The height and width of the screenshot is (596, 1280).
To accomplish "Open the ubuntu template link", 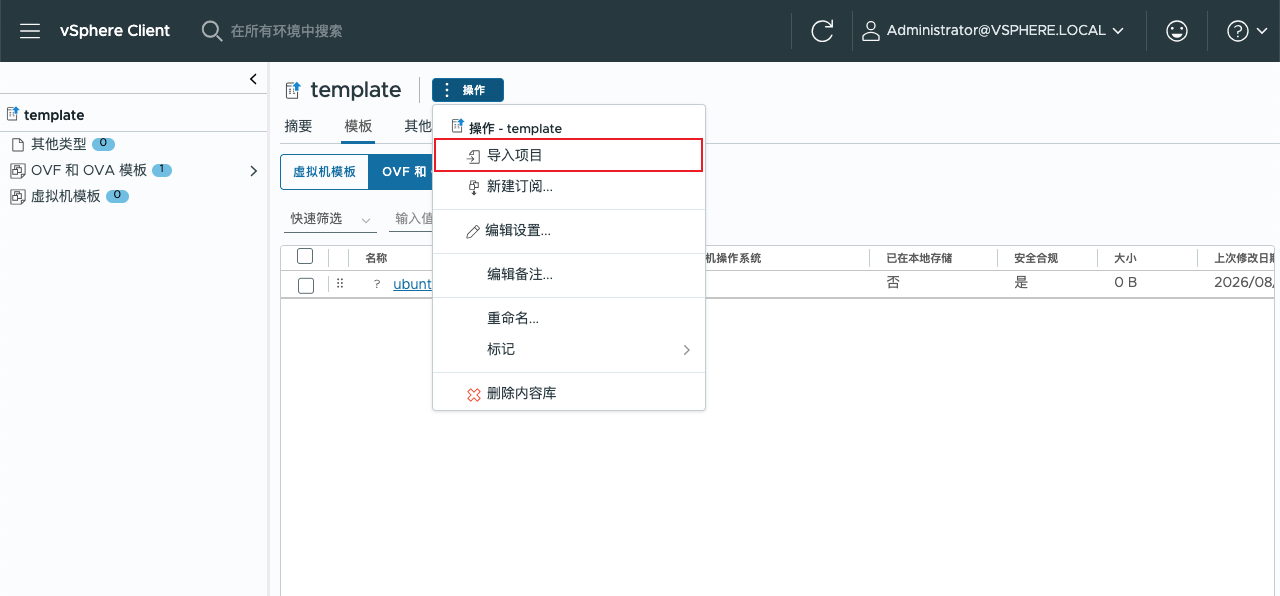I will (x=412, y=284).
